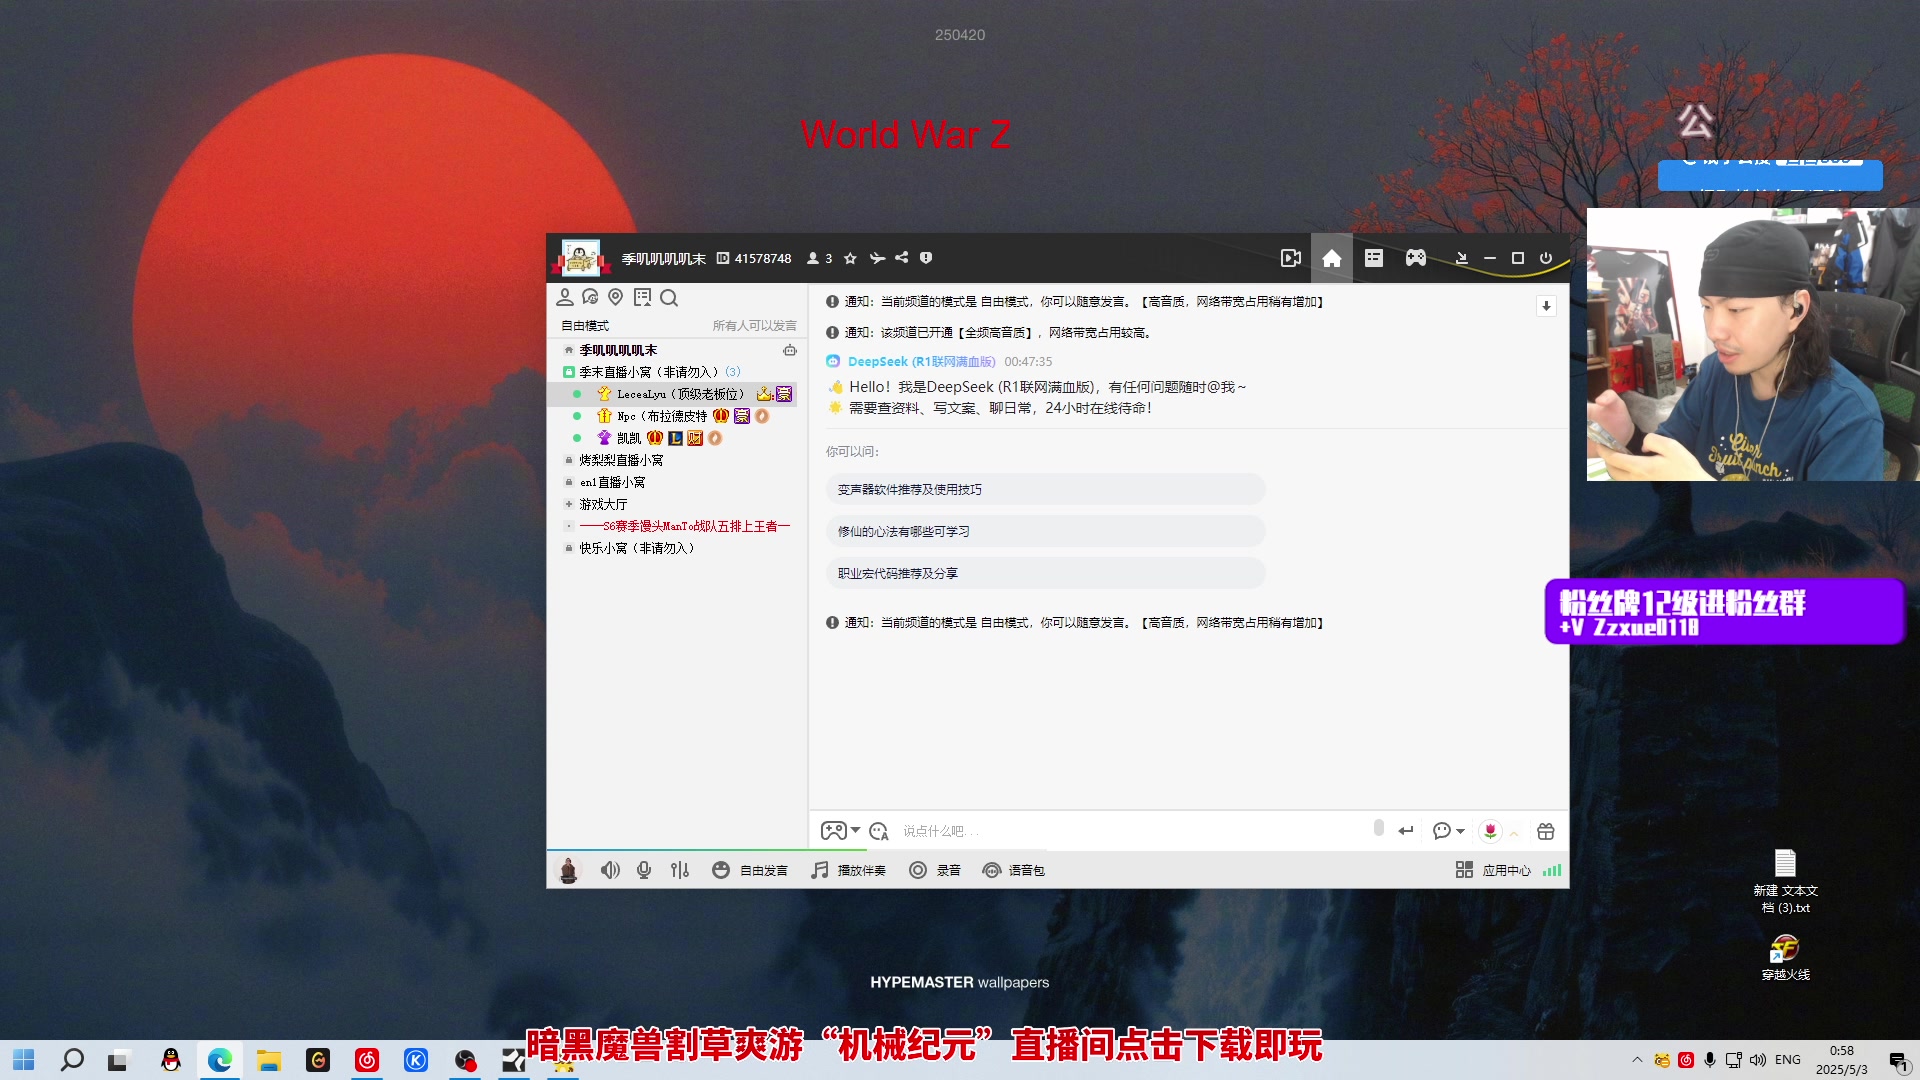
Task: Click the 录音 record button
Action: point(934,870)
